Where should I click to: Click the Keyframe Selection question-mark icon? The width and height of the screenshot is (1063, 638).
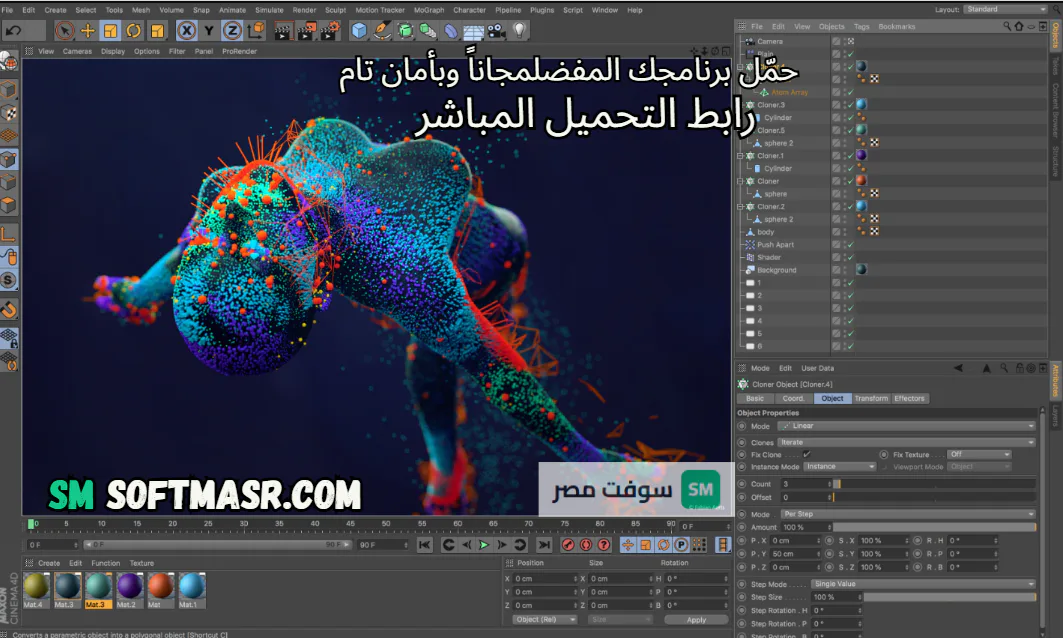click(x=603, y=544)
